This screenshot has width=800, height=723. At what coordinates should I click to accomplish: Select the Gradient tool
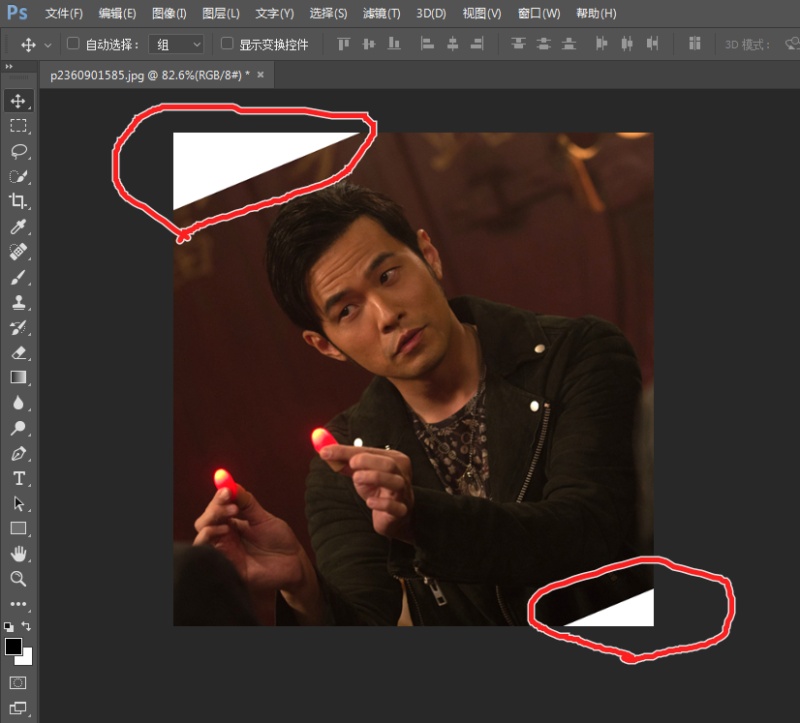click(18, 378)
